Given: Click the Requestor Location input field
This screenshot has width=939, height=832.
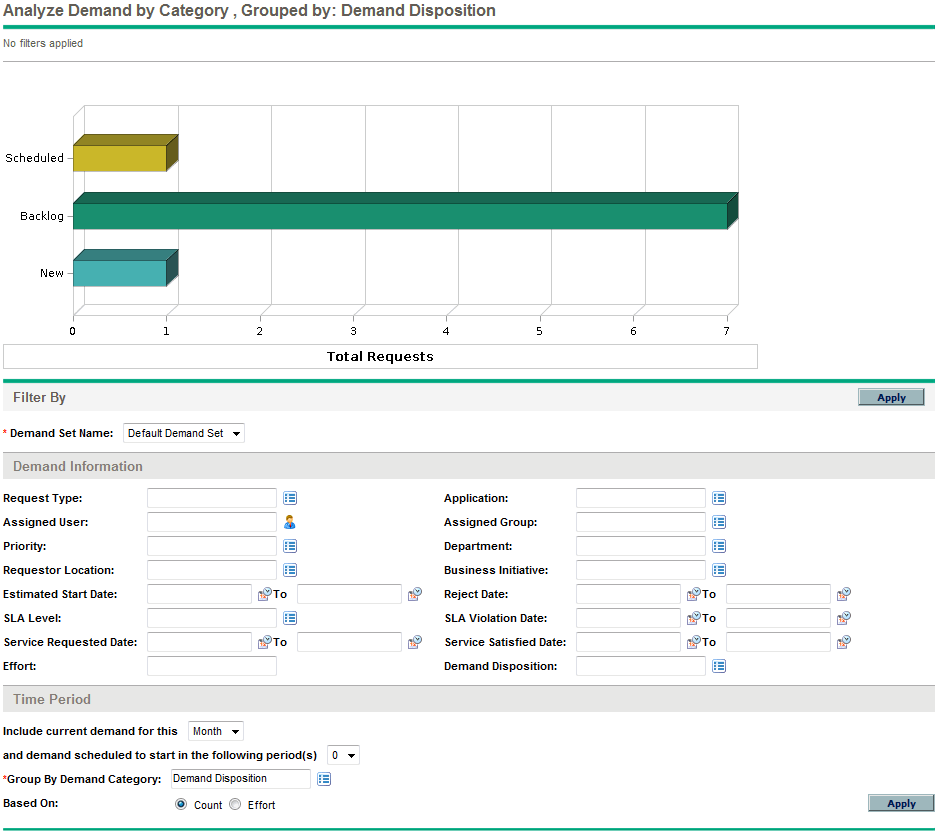Looking at the screenshot, I should 212,570.
